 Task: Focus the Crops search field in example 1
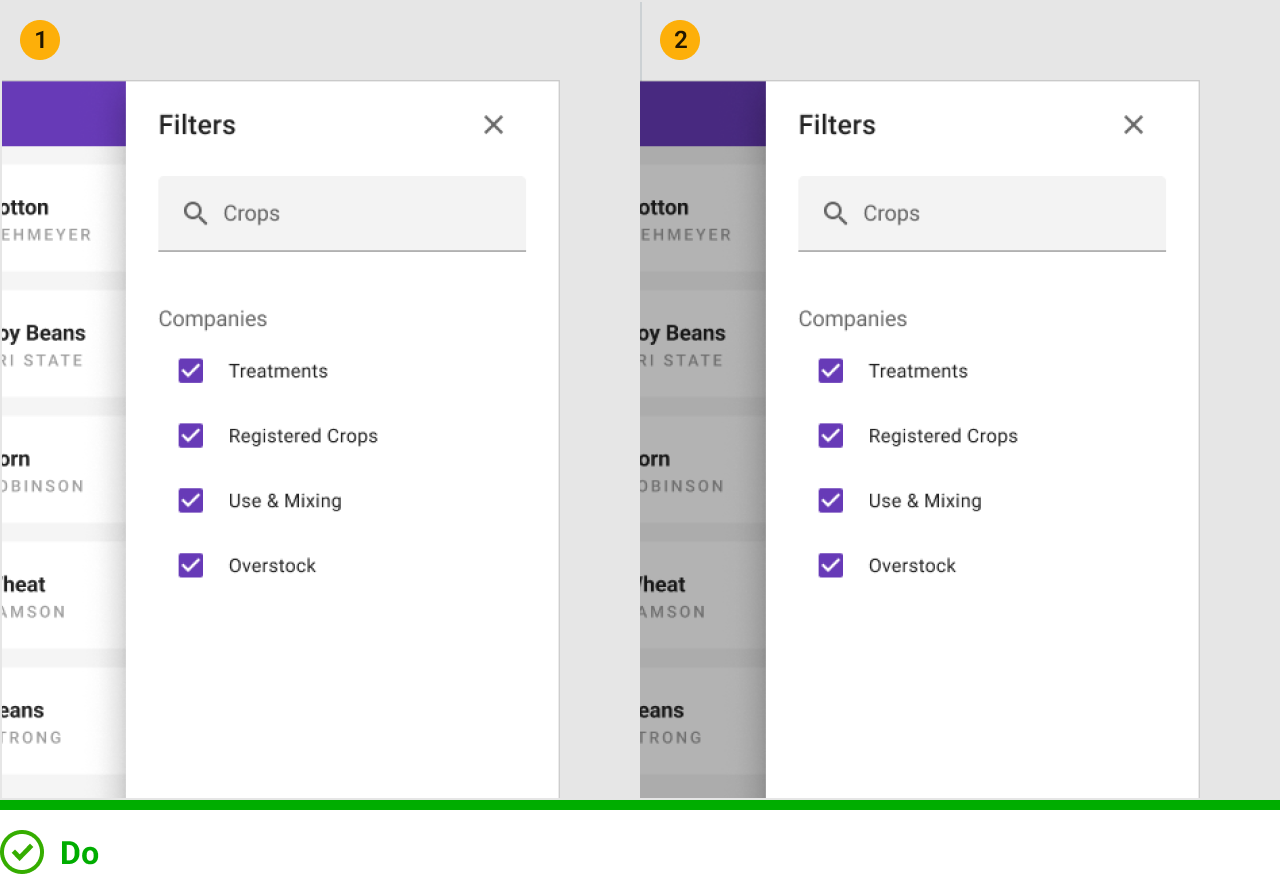(x=360, y=213)
